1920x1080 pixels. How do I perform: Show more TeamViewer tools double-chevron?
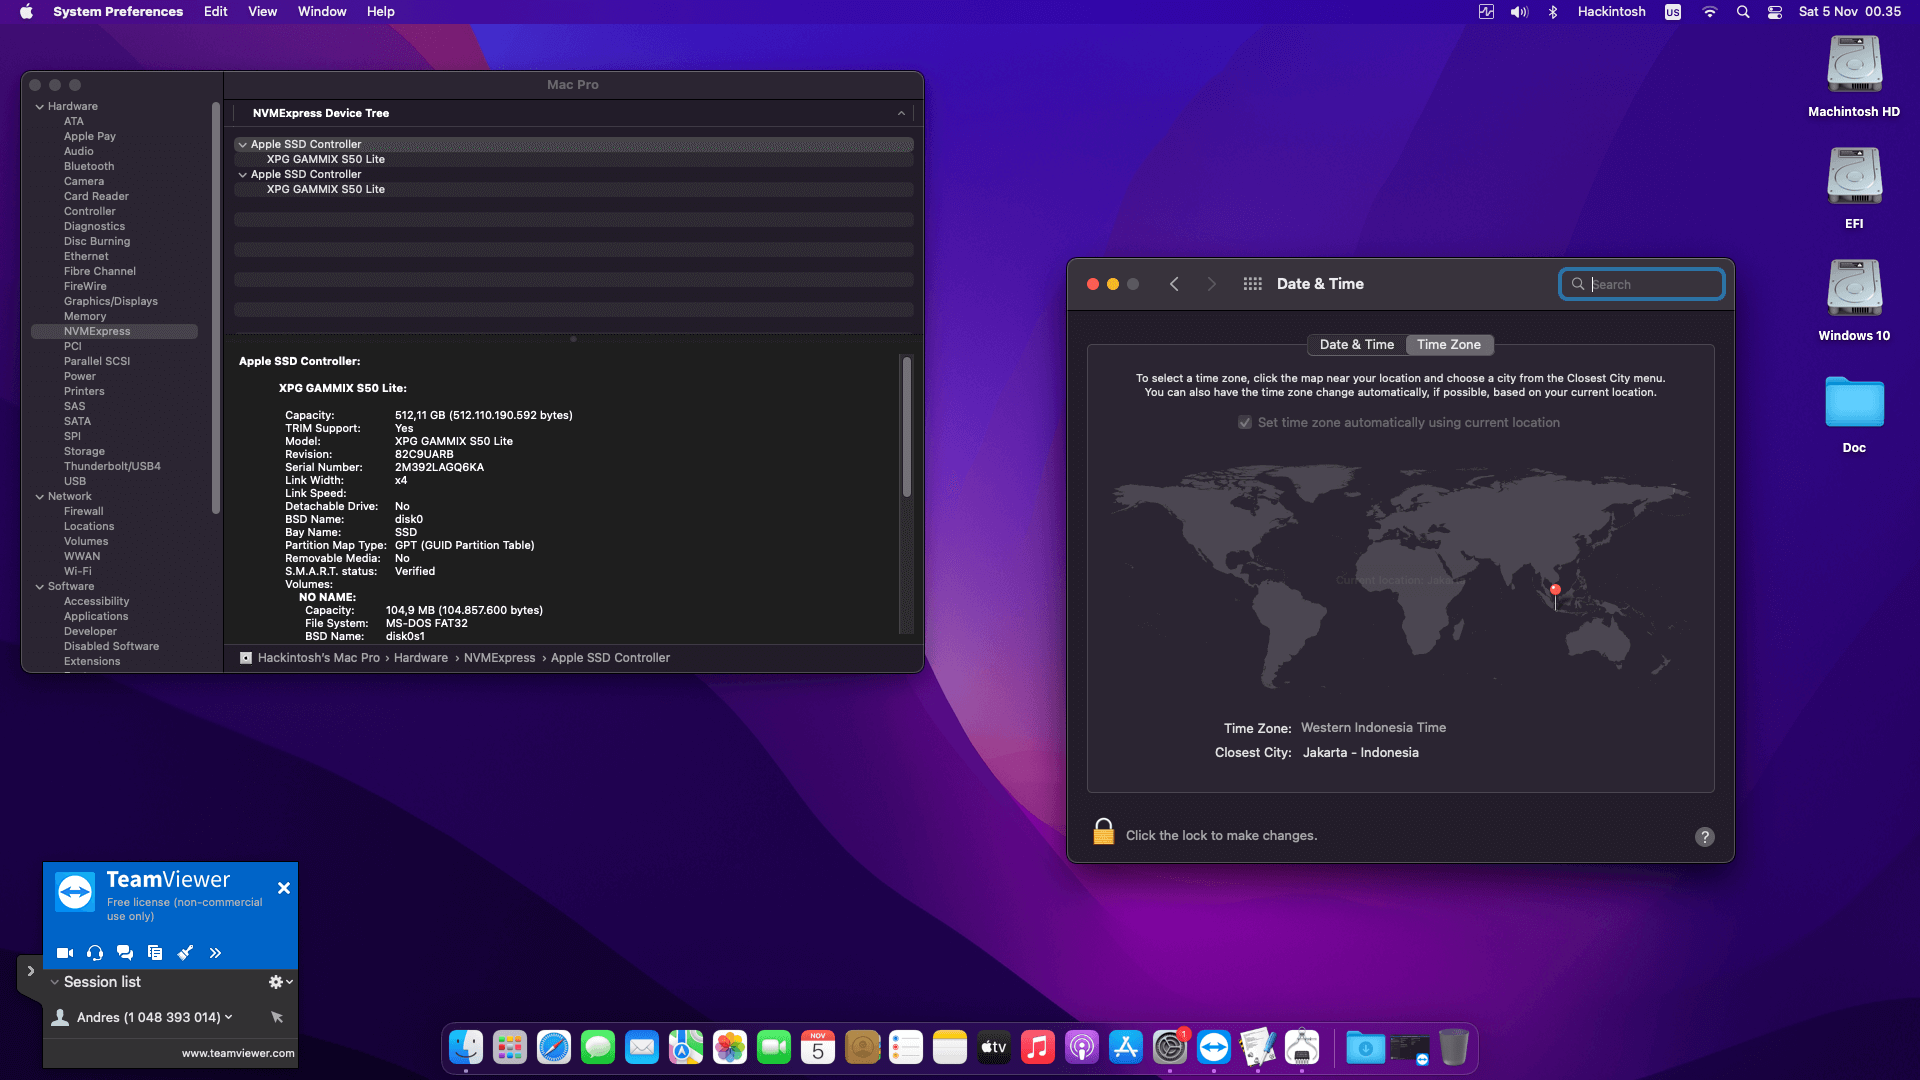tap(215, 953)
